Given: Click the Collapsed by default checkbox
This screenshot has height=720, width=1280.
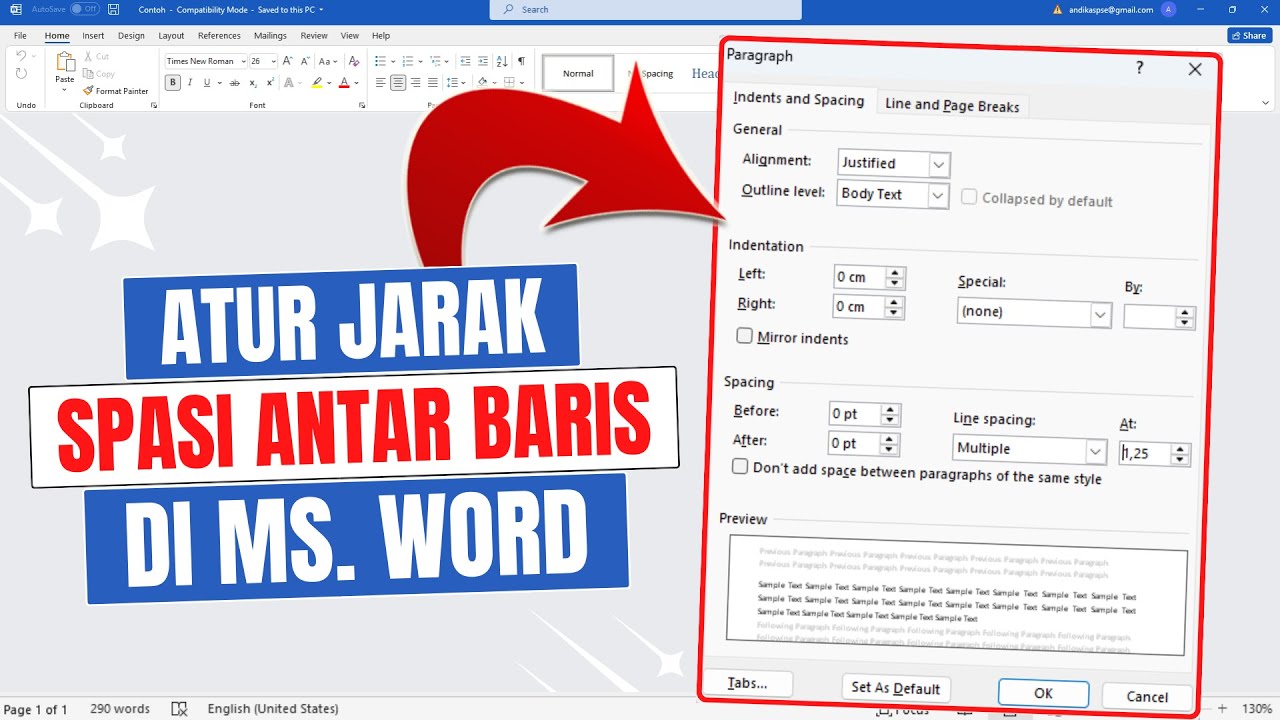Looking at the screenshot, I should tap(969, 197).
